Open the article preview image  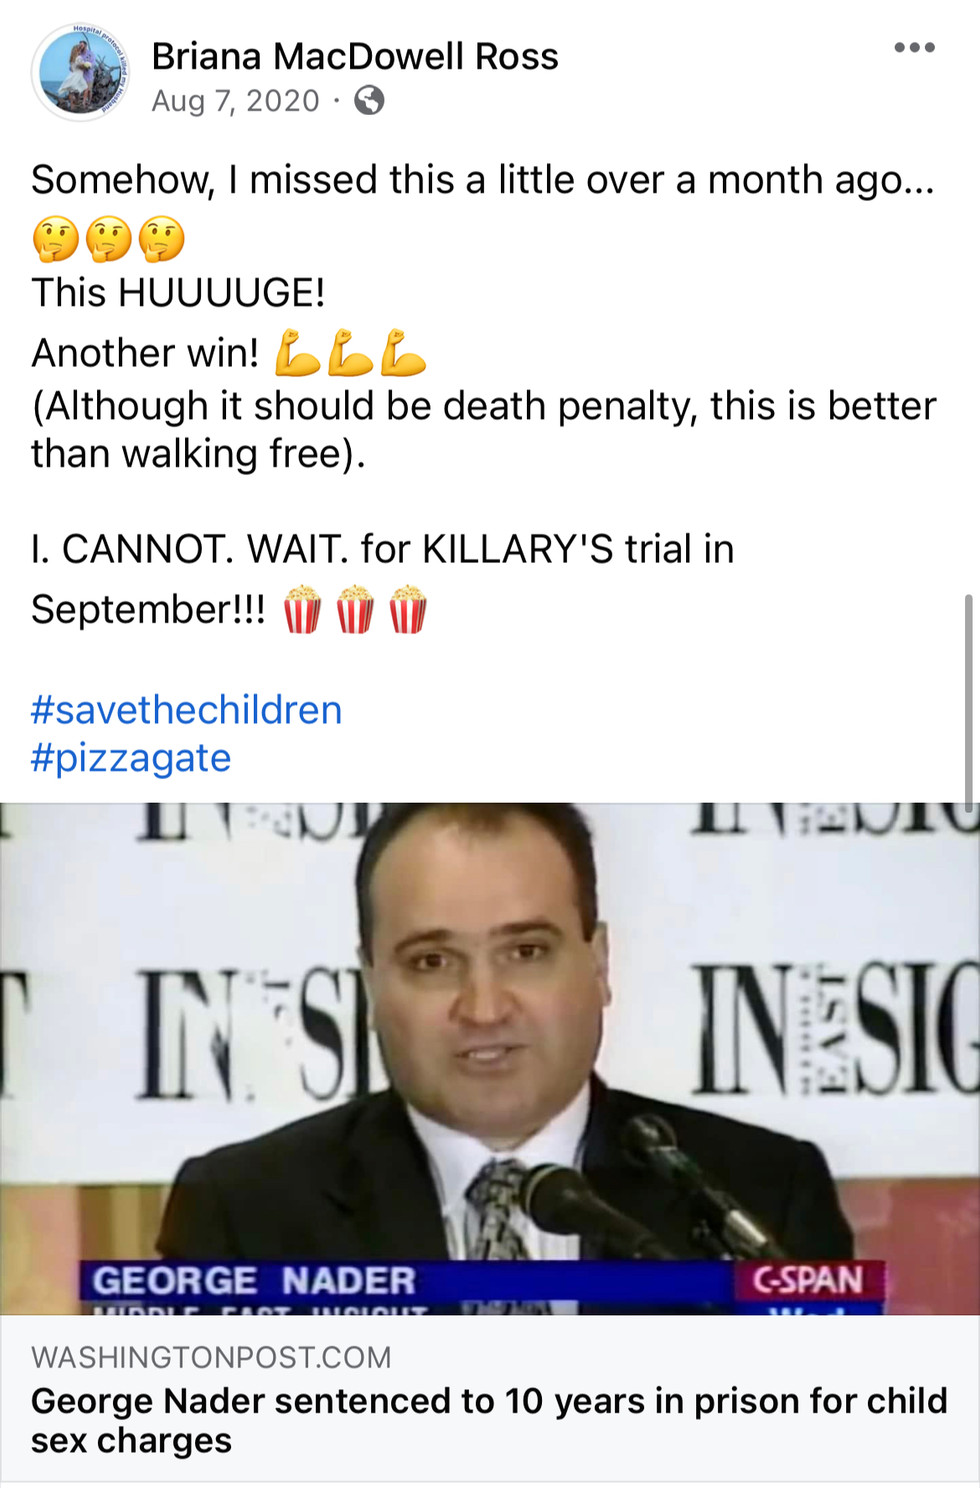490,1058
